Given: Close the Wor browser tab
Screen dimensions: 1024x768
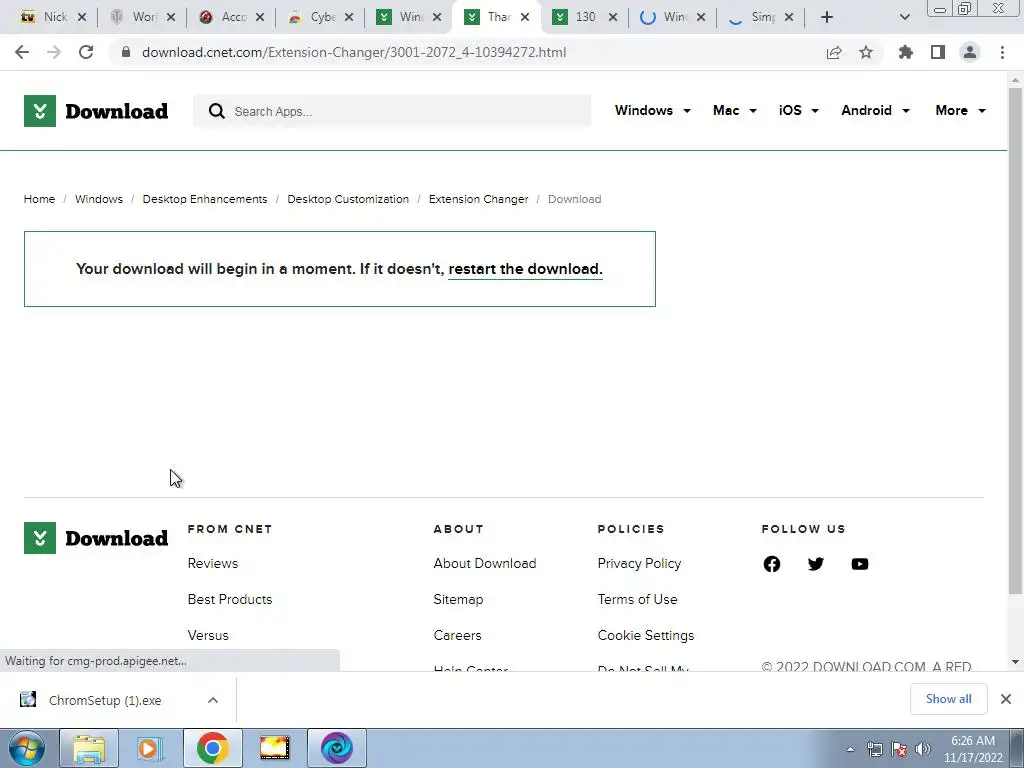Looking at the screenshot, I should [171, 17].
